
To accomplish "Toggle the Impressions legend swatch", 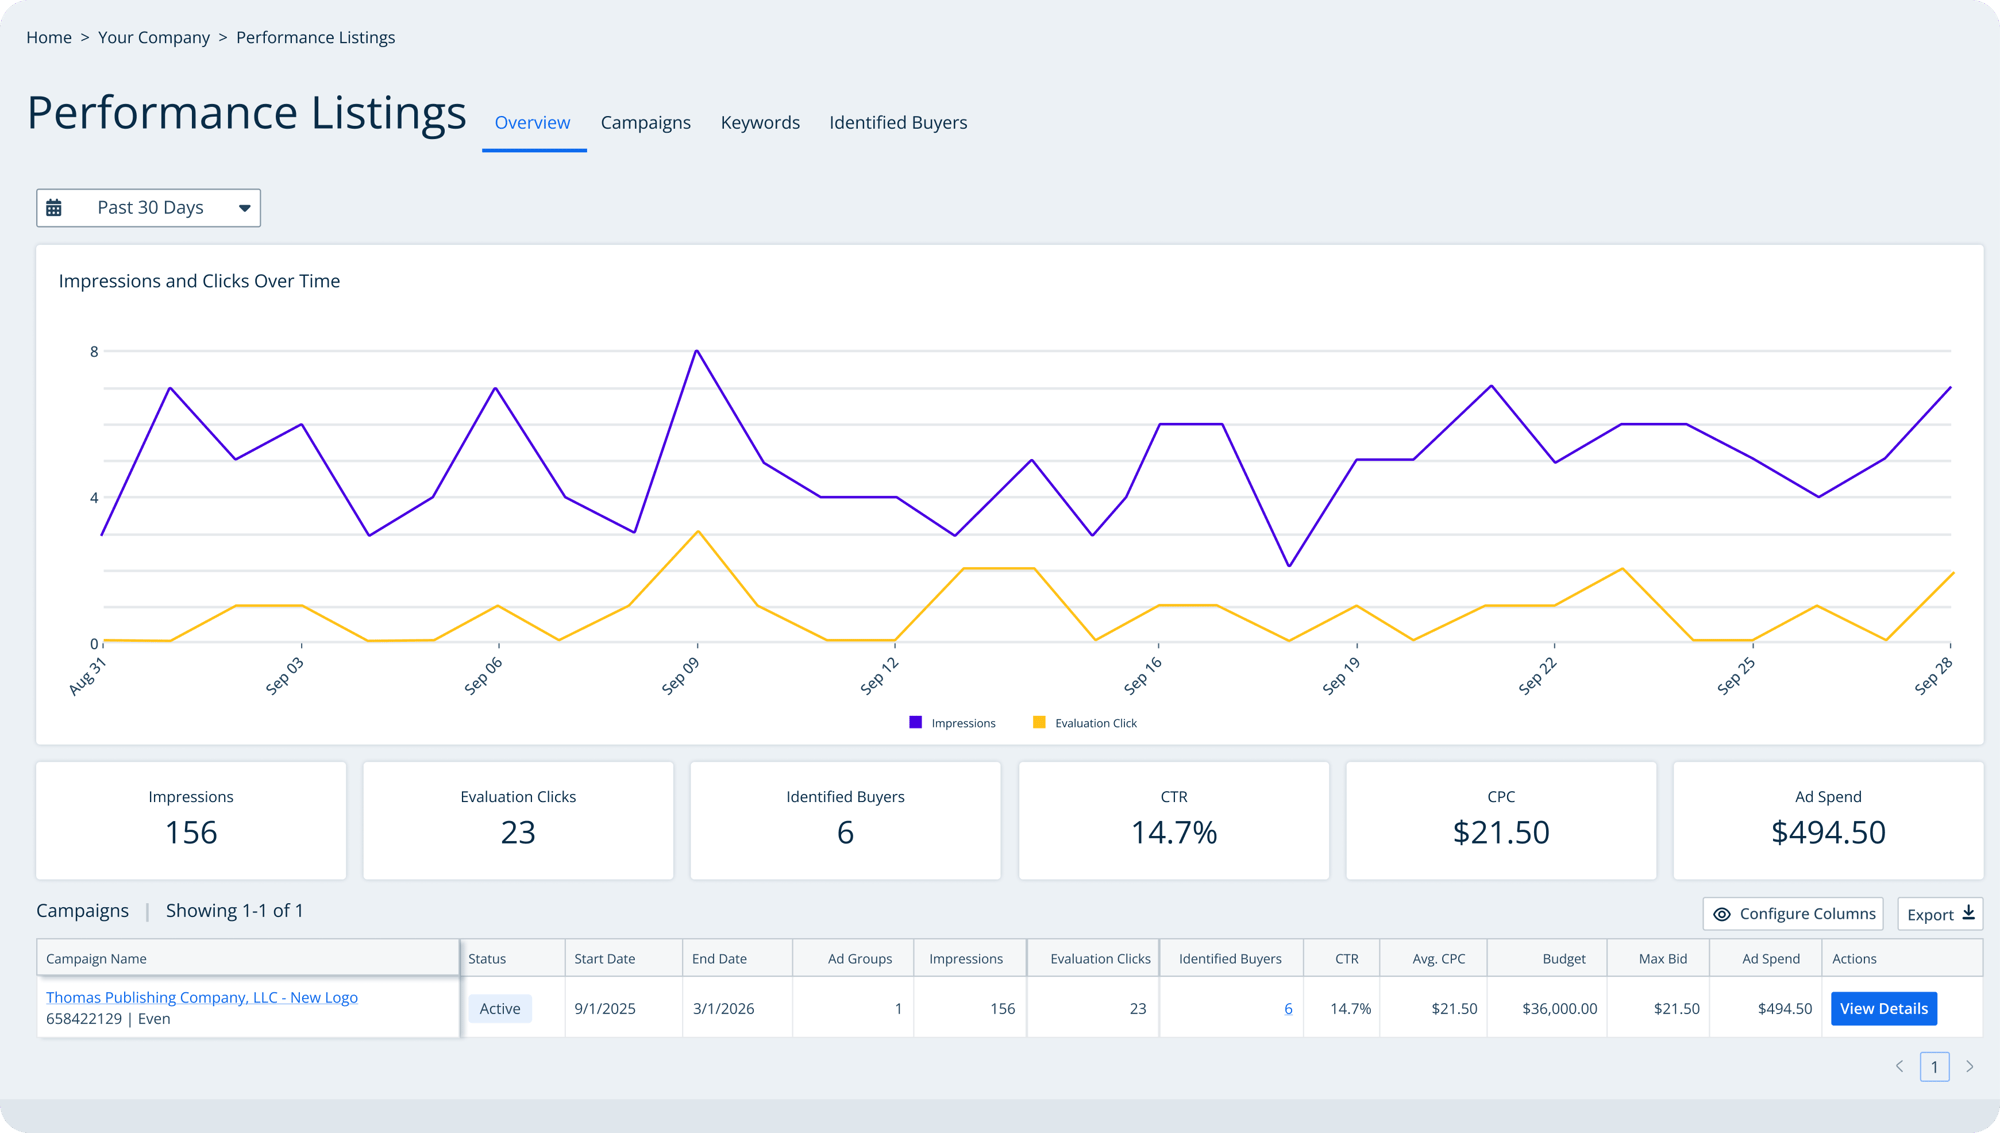I will coord(915,722).
